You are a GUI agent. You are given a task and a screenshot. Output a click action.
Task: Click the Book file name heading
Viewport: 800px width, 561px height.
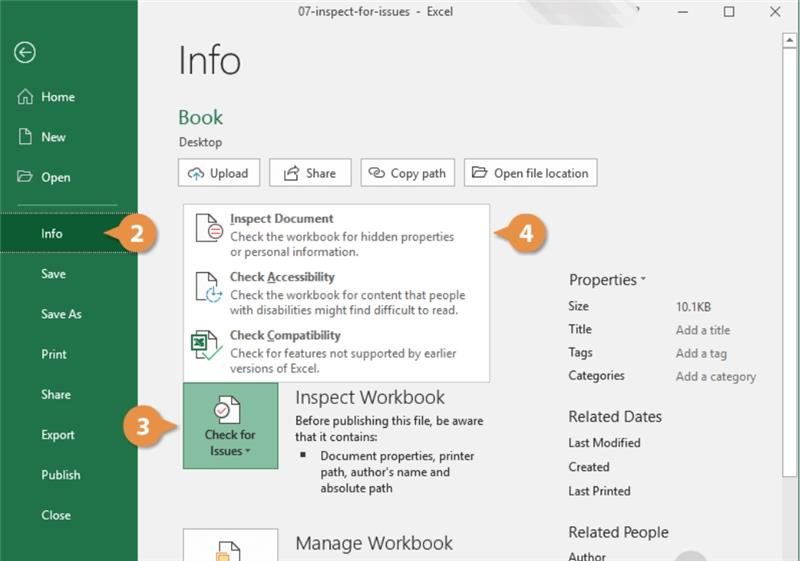tap(201, 117)
